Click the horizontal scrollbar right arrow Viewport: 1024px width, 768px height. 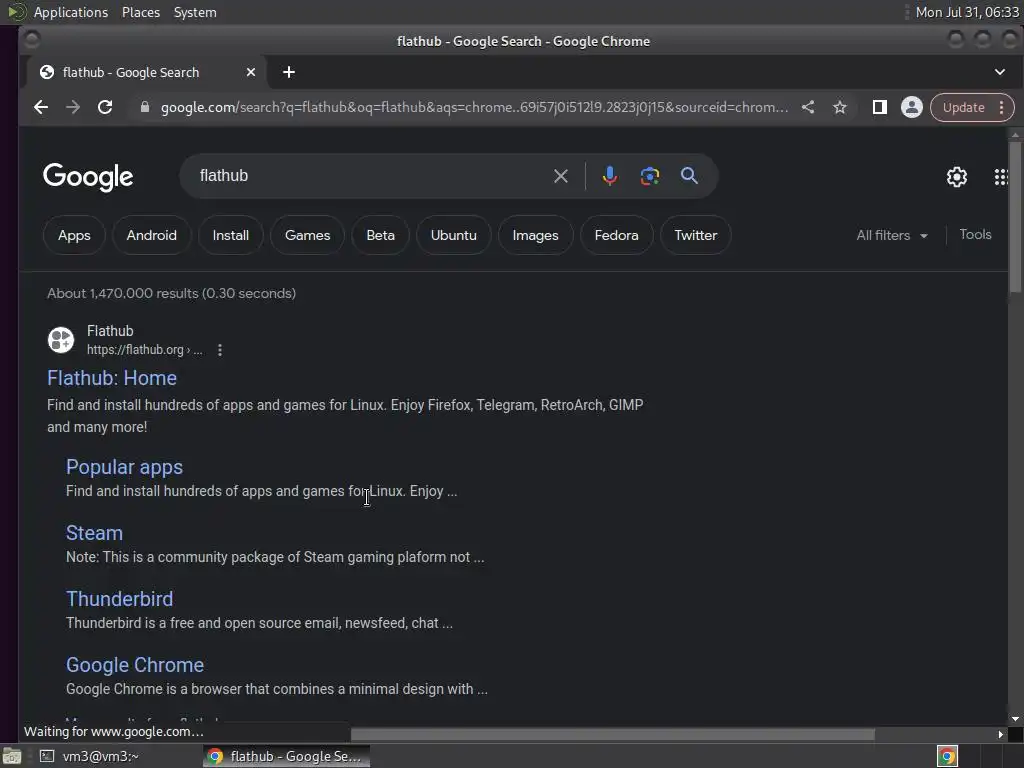pyautogui.click(x=1000, y=735)
